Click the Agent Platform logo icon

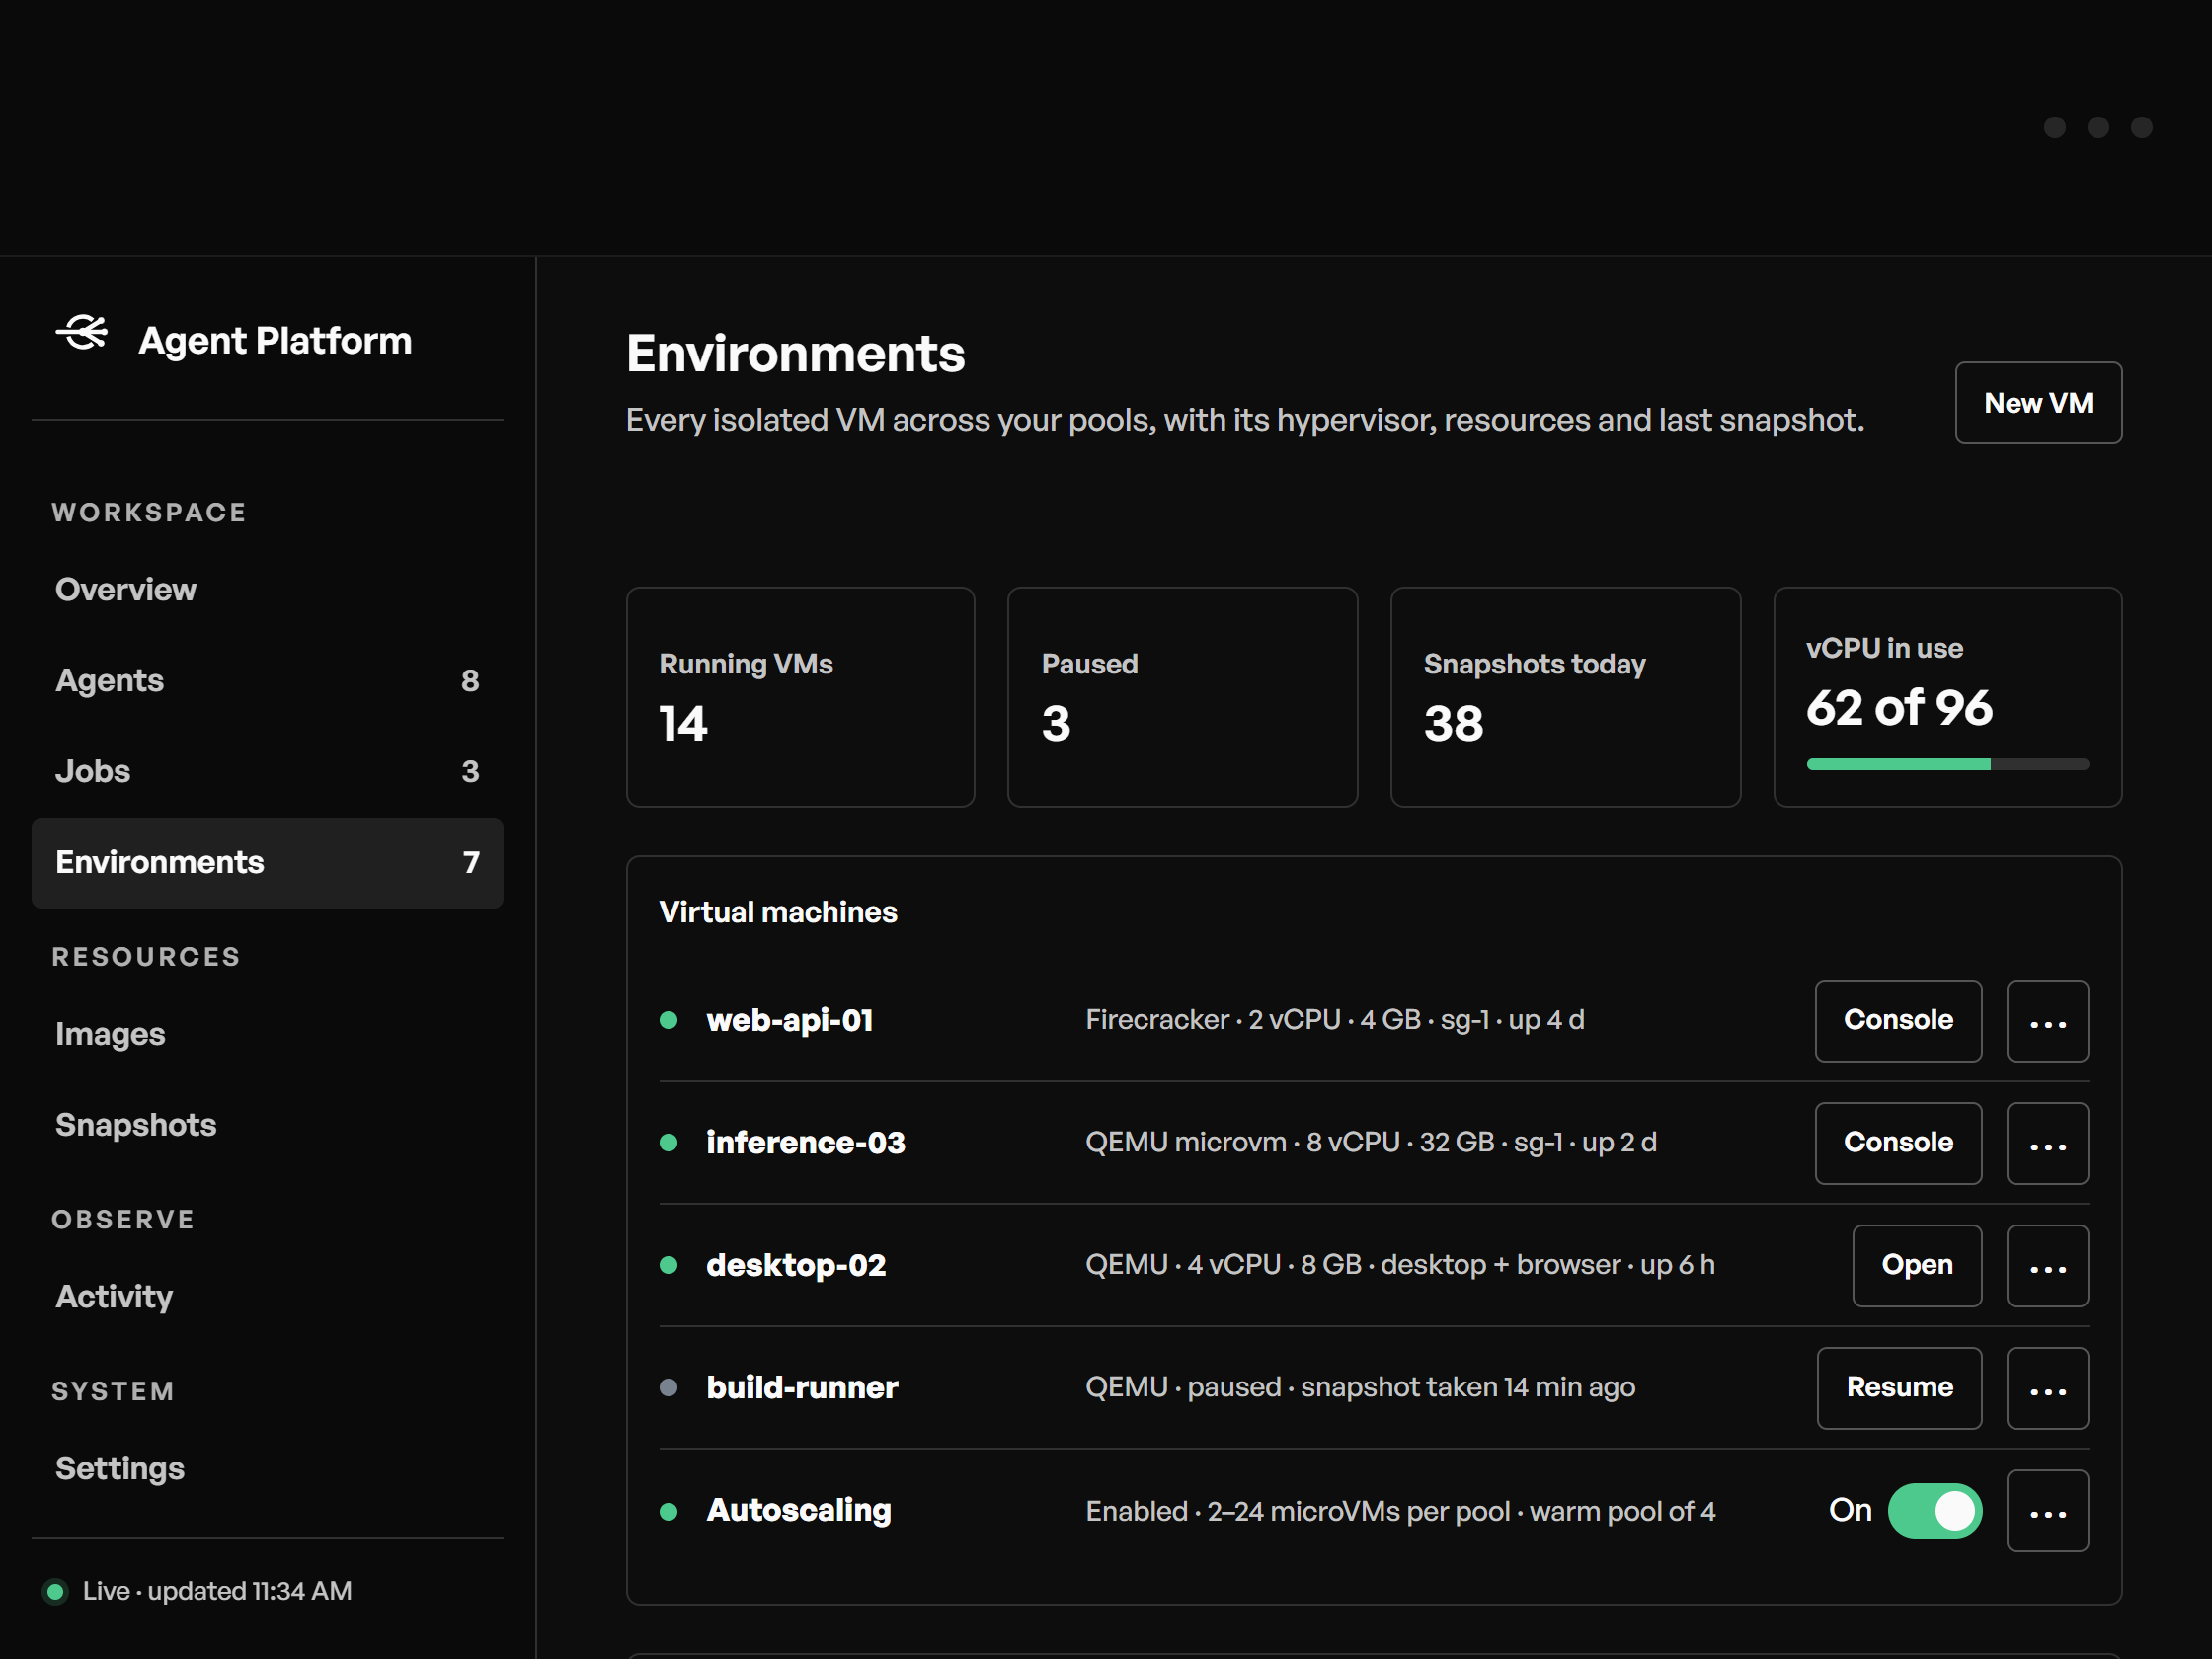tap(82, 333)
